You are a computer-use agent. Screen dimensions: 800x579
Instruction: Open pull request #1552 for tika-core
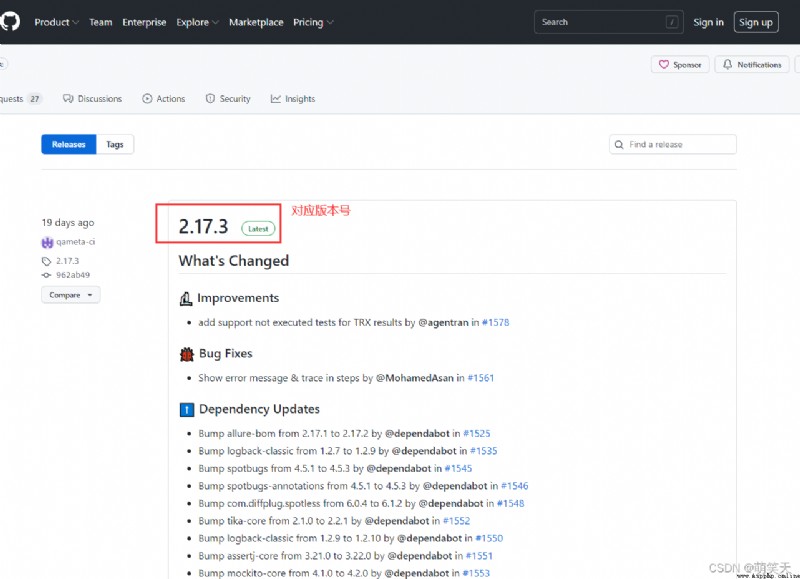point(456,521)
